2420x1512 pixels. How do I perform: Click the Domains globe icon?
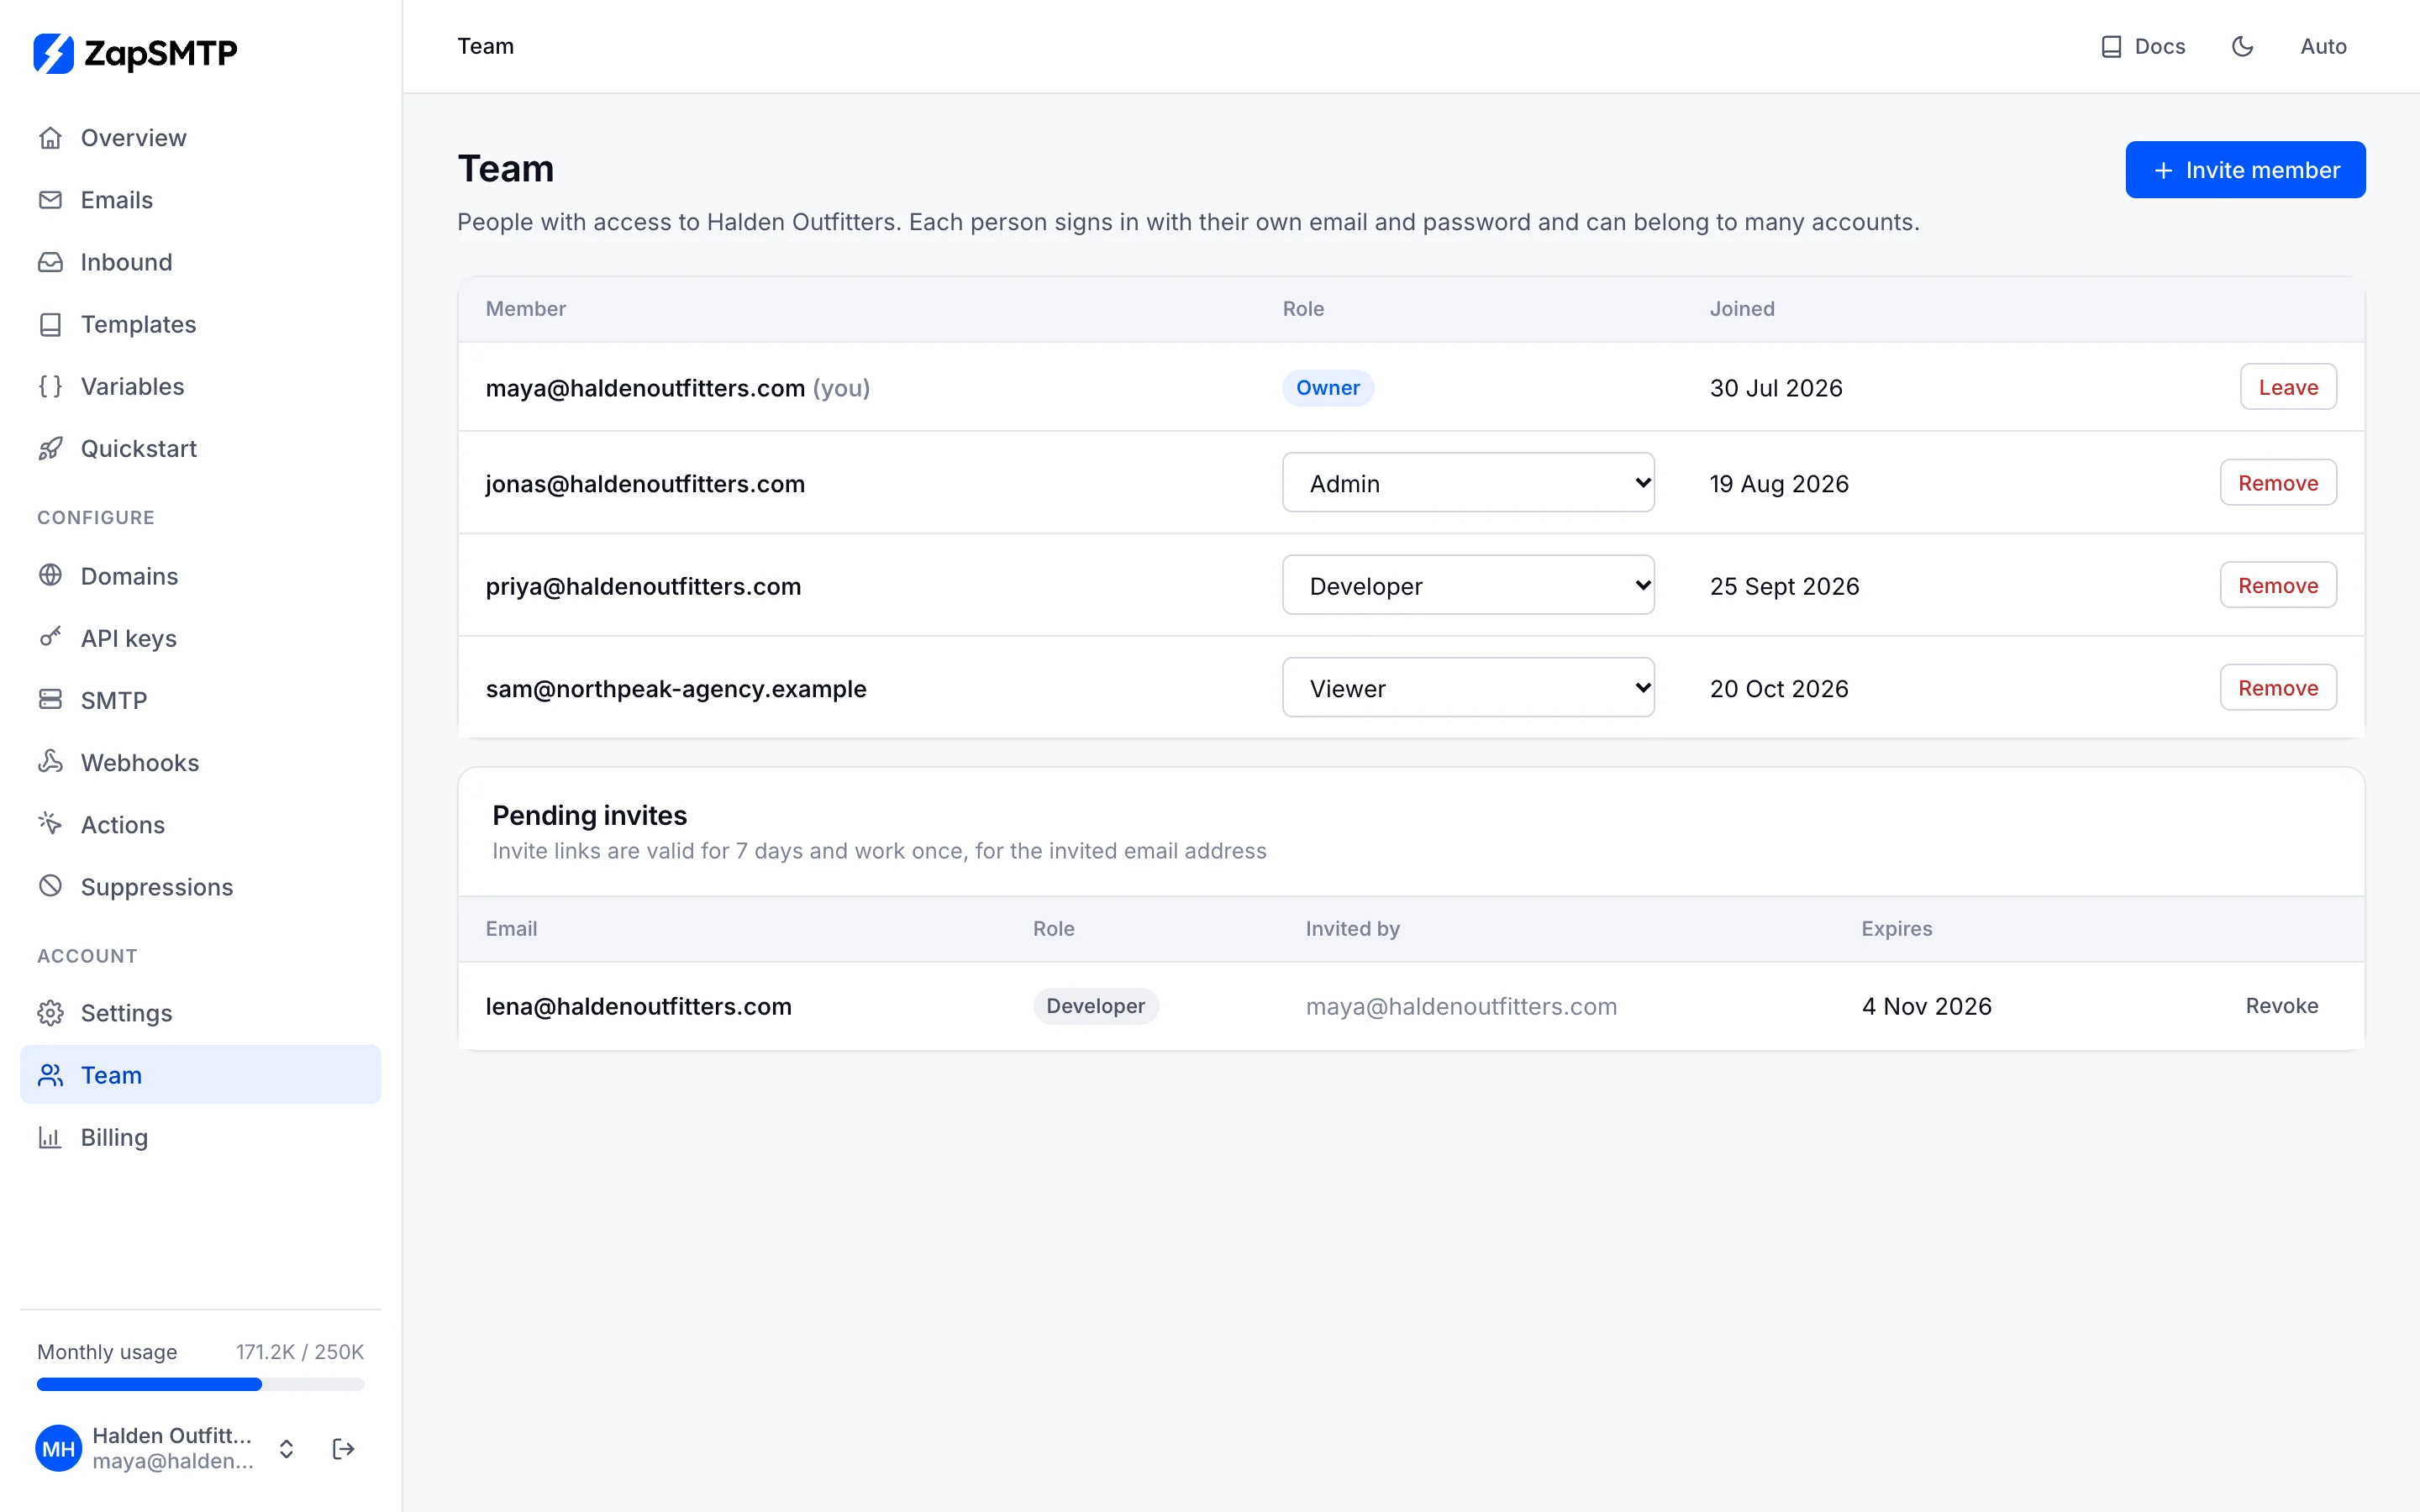(x=50, y=575)
